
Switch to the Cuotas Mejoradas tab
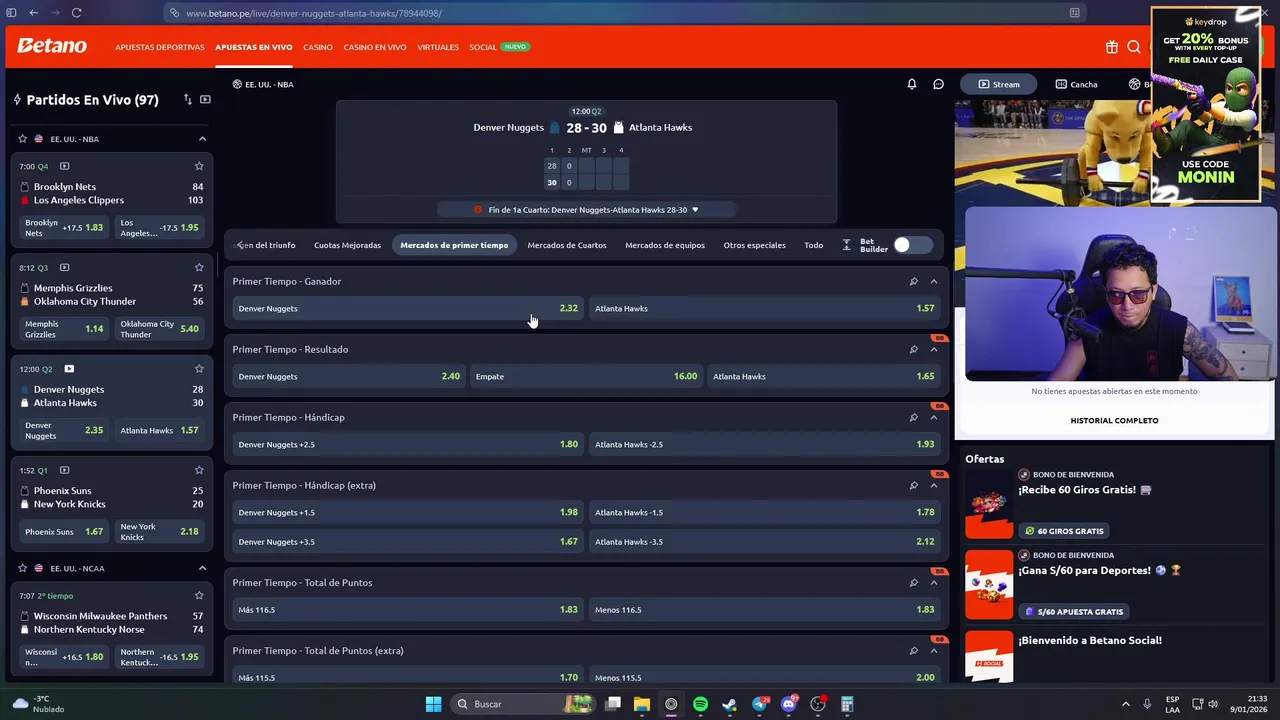click(x=347, y=245)
